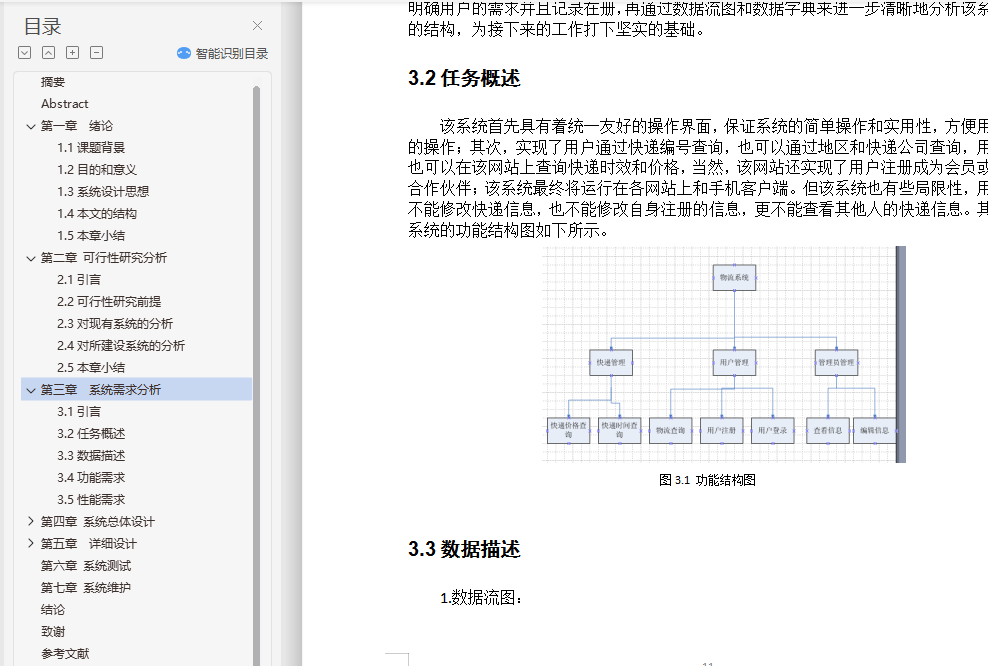Open 2.4 对所建设系统的分析 heading
Viewport: 988px width, 666px height.
click(121, 346)
